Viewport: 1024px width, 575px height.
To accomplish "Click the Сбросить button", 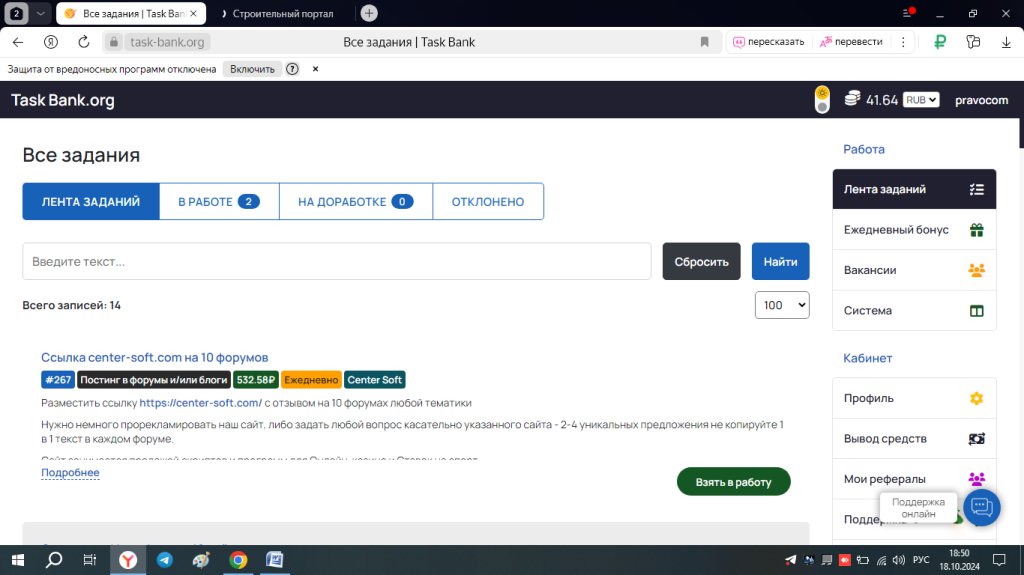I will (701, 261).
